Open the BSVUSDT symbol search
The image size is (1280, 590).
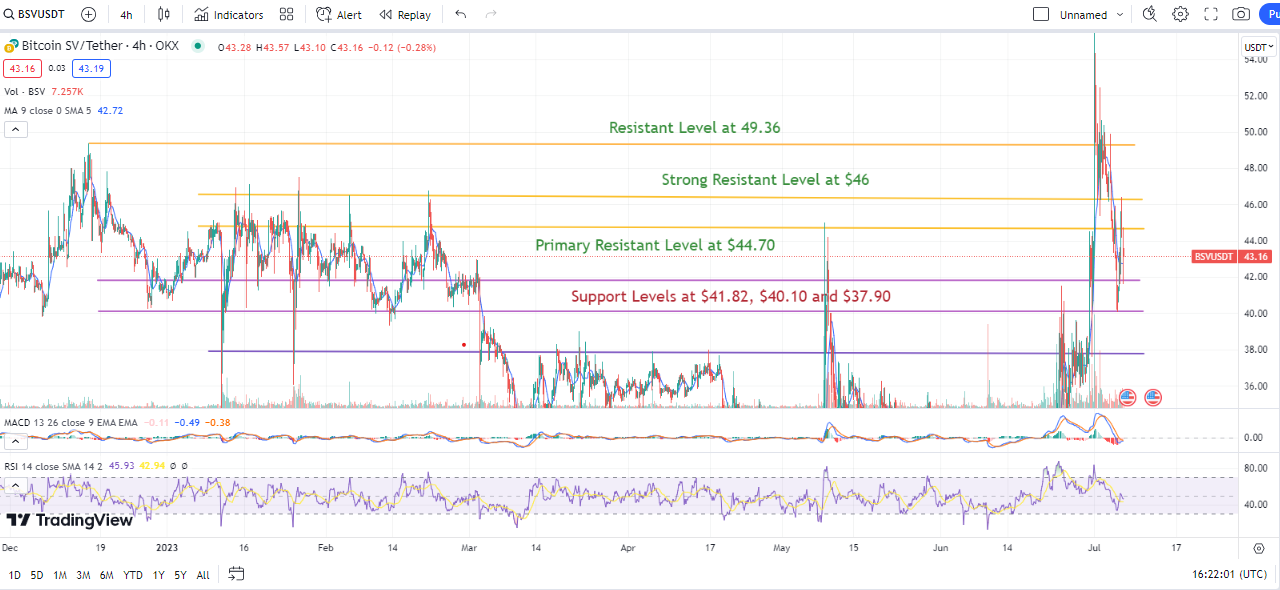[35, 14]
